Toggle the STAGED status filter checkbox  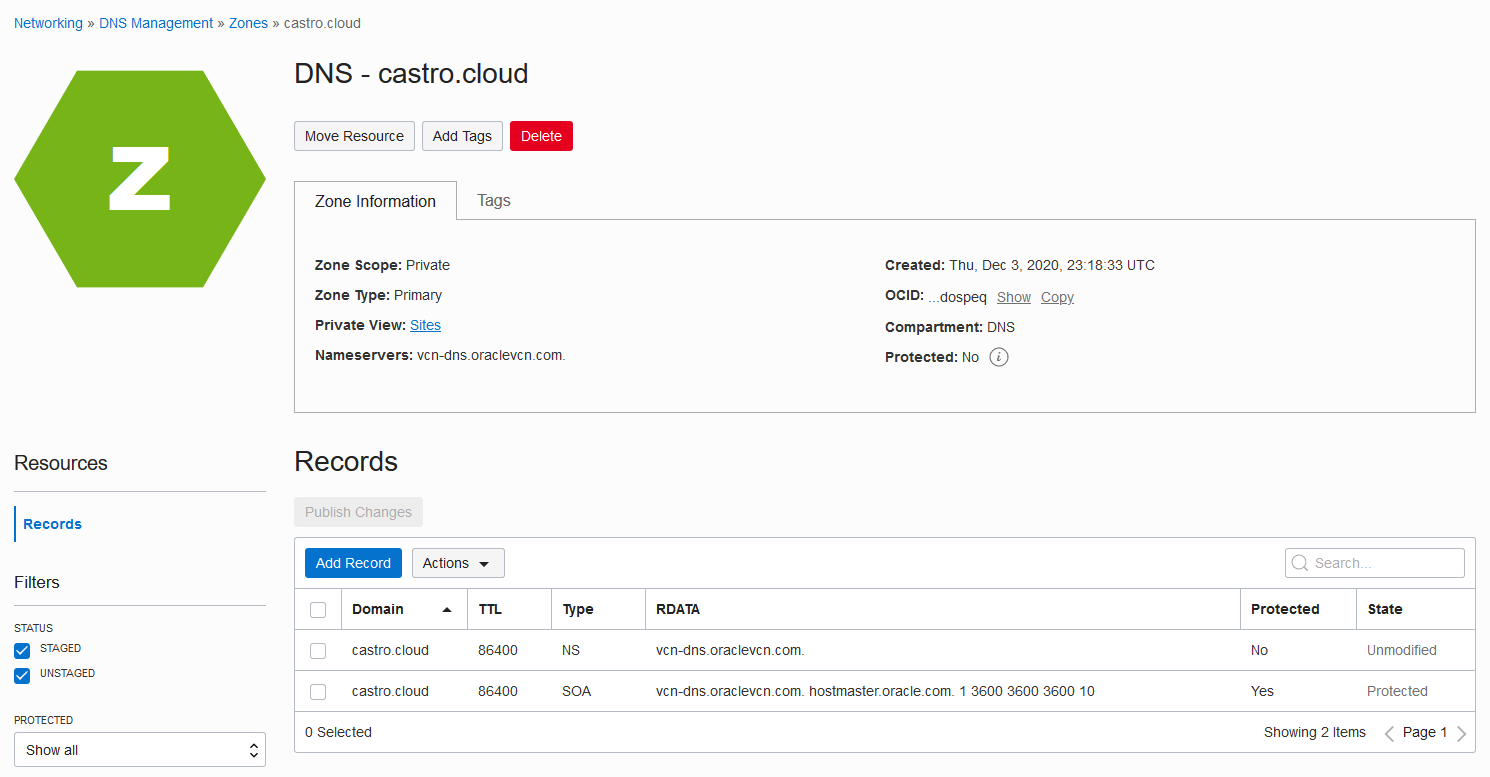22,651
